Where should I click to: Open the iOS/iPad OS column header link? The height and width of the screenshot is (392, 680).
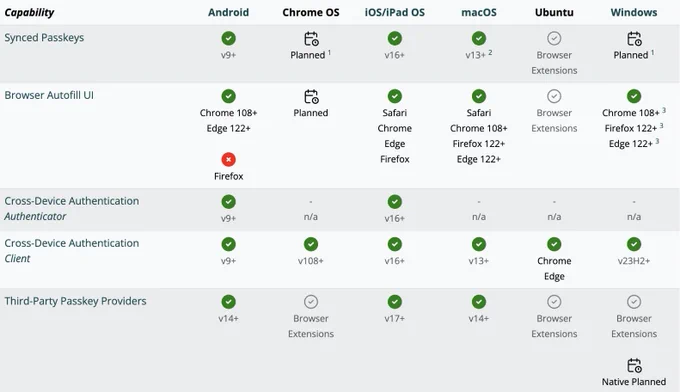394,12
